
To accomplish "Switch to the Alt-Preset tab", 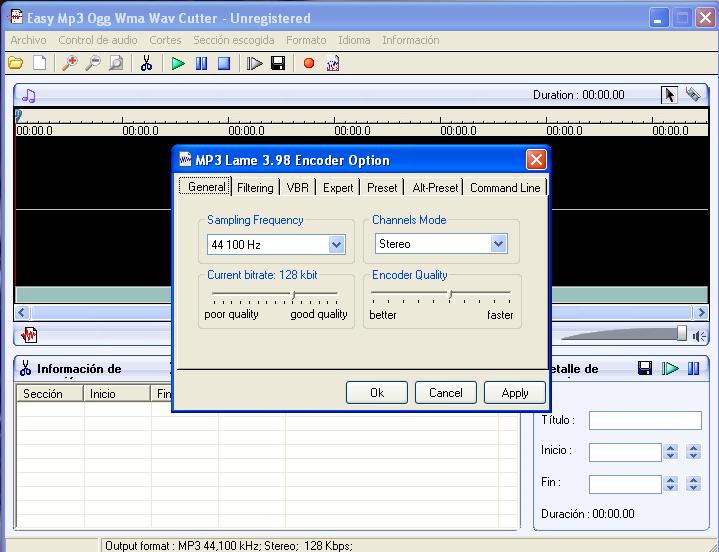I will click(435, 188).
